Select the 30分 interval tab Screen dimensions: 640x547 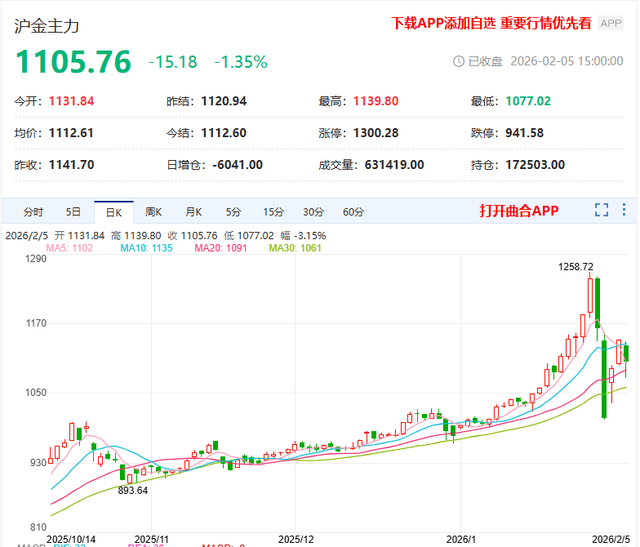click(x=313, y=211)
